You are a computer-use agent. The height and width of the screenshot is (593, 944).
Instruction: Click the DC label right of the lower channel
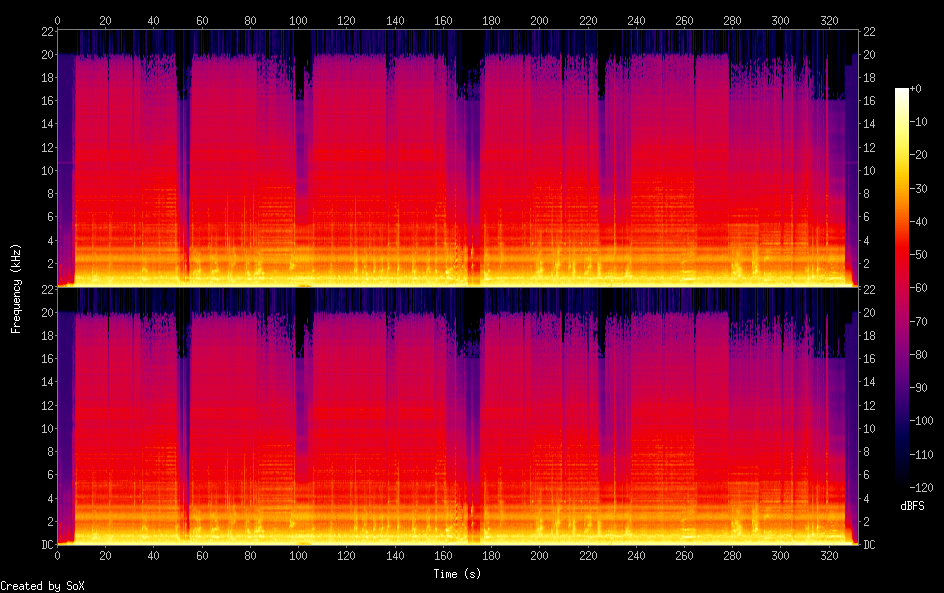[869, 545]
